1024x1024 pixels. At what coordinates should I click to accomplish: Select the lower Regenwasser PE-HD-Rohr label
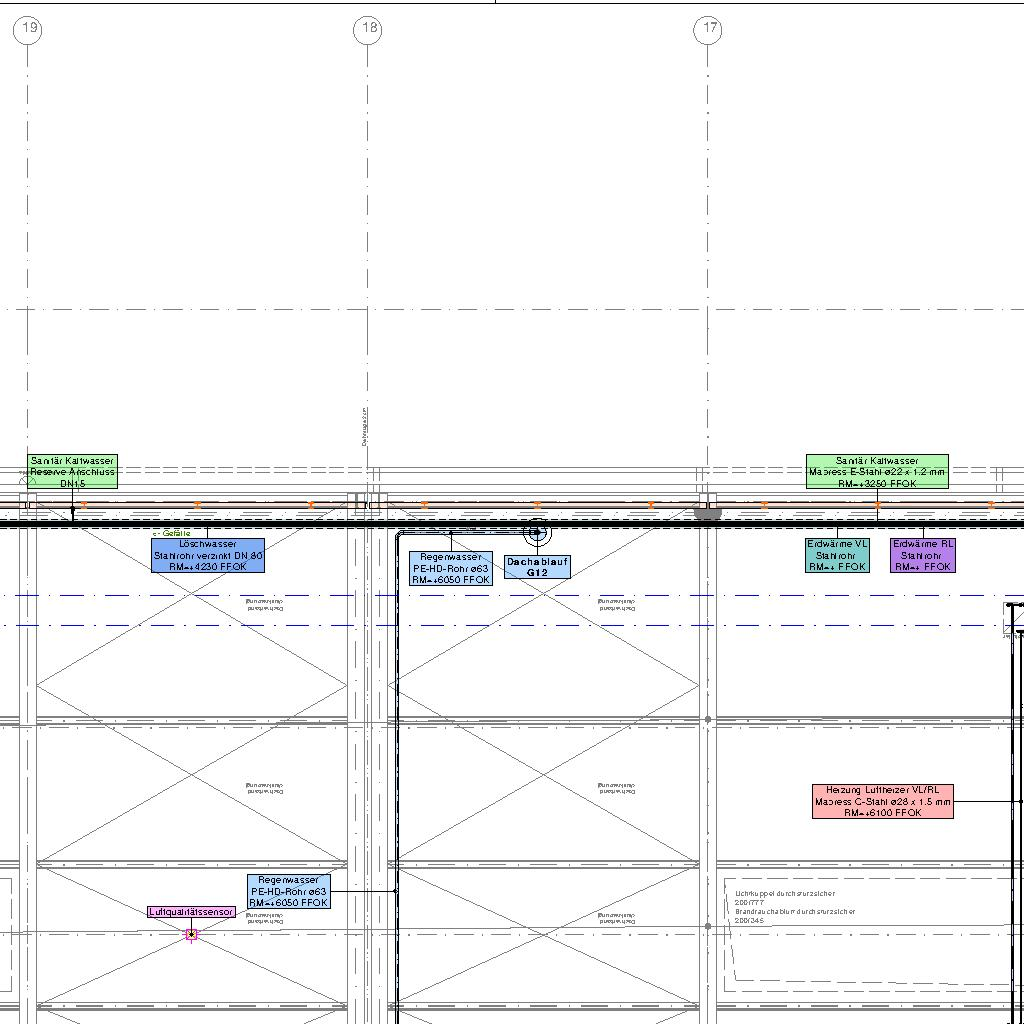[x=288, y=891]
